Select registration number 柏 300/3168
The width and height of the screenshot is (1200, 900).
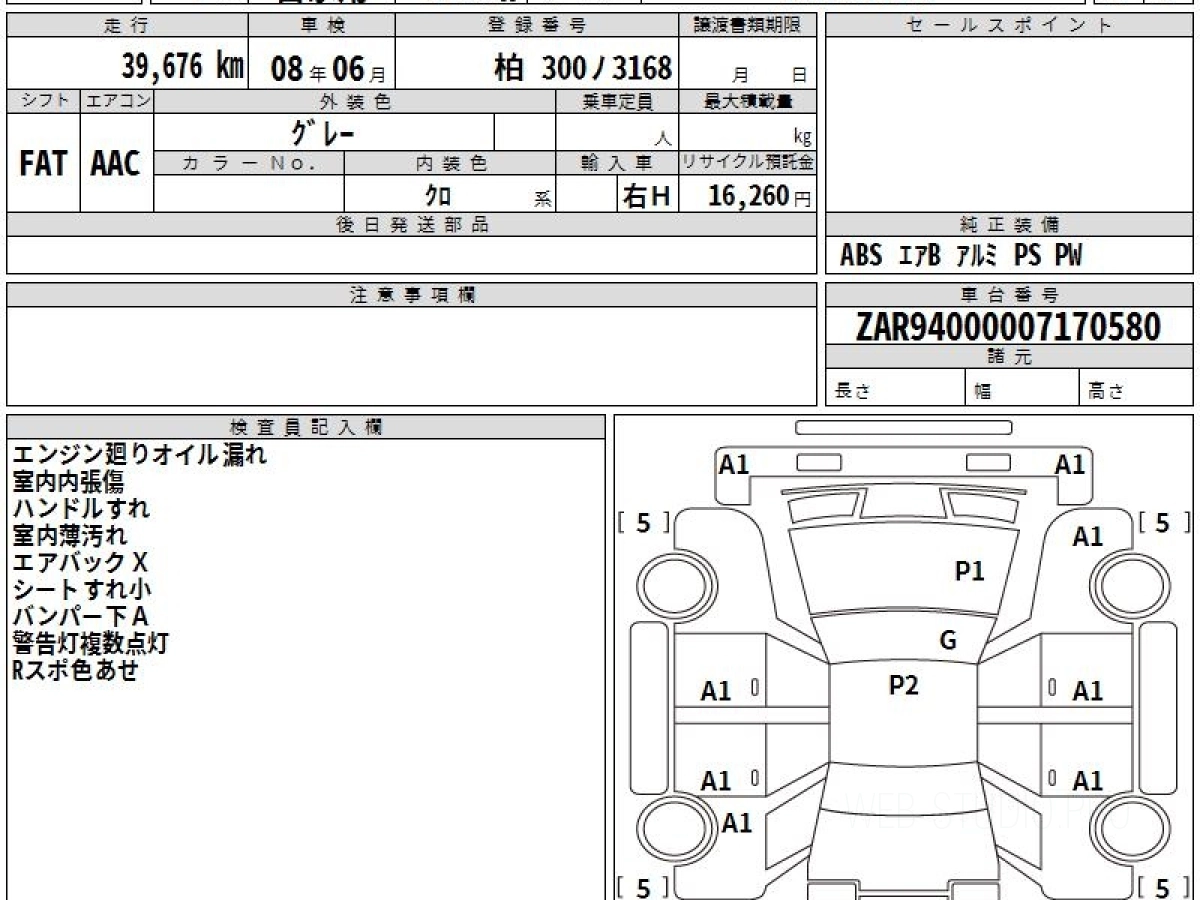tap(583, 68)
